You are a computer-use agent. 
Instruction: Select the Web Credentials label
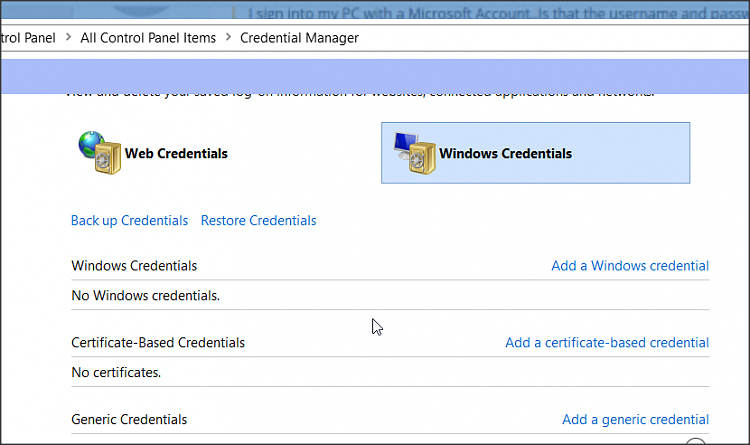(x=176, y=154)
